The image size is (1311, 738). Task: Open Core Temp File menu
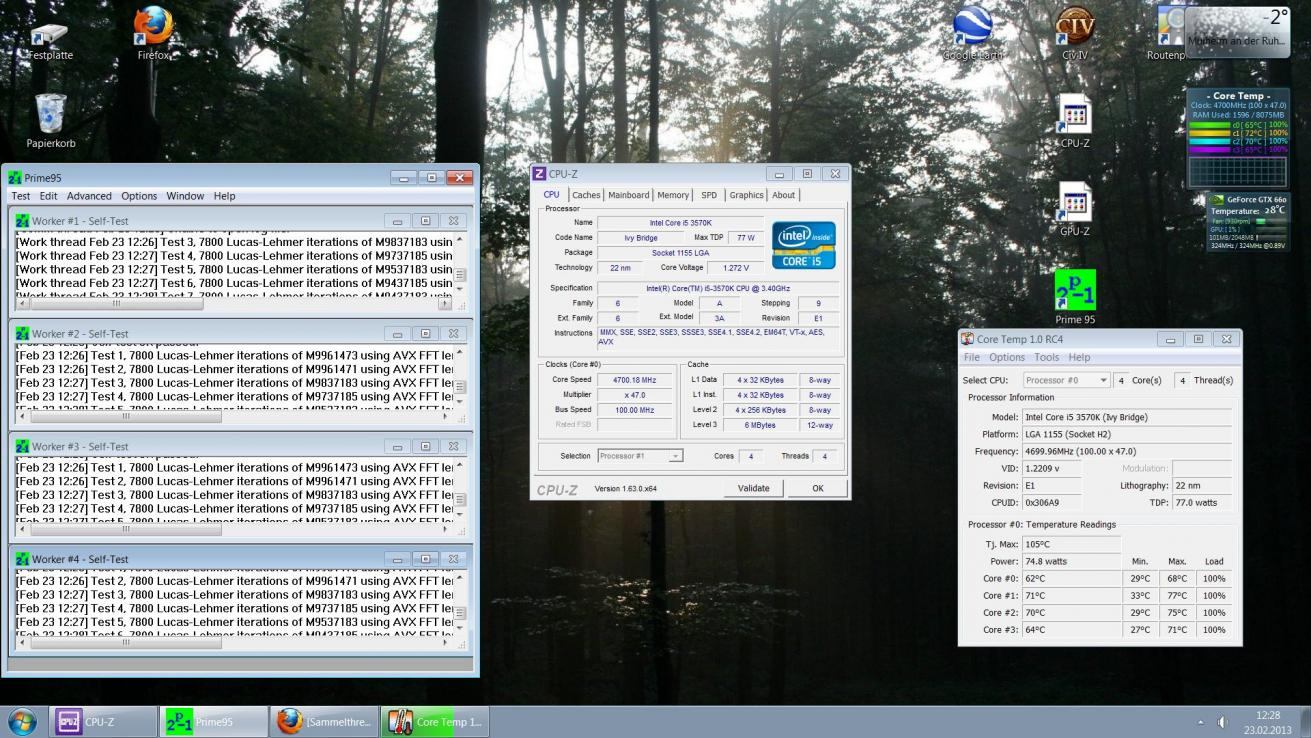pos(972,357)
